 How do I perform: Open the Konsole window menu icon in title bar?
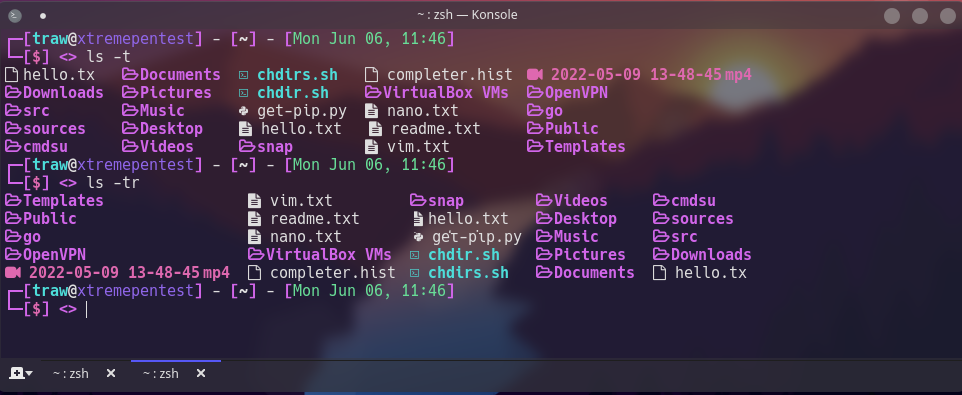point(15,15)
